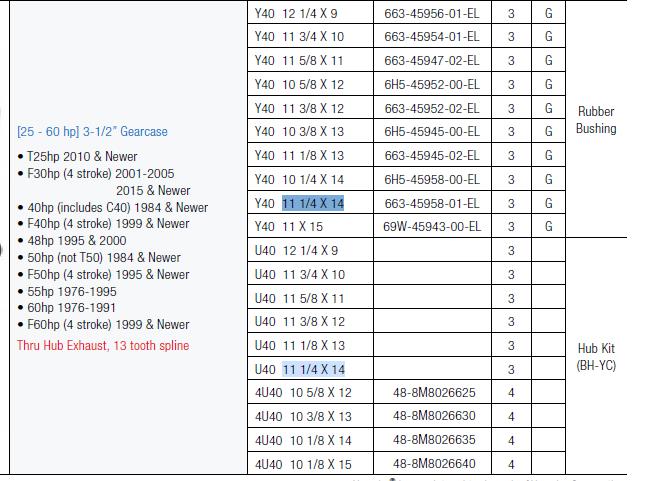Select part number 6H5-45945-00-EL
The width and height of the screenshot is (651, 481).
click(431, 132)
